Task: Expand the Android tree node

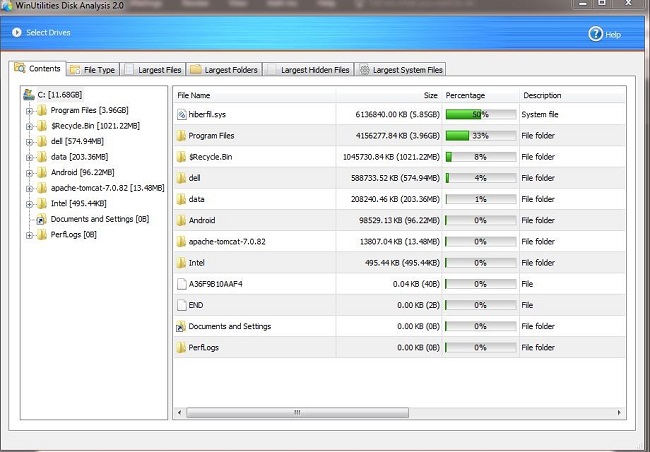Action: coord(29,173)
